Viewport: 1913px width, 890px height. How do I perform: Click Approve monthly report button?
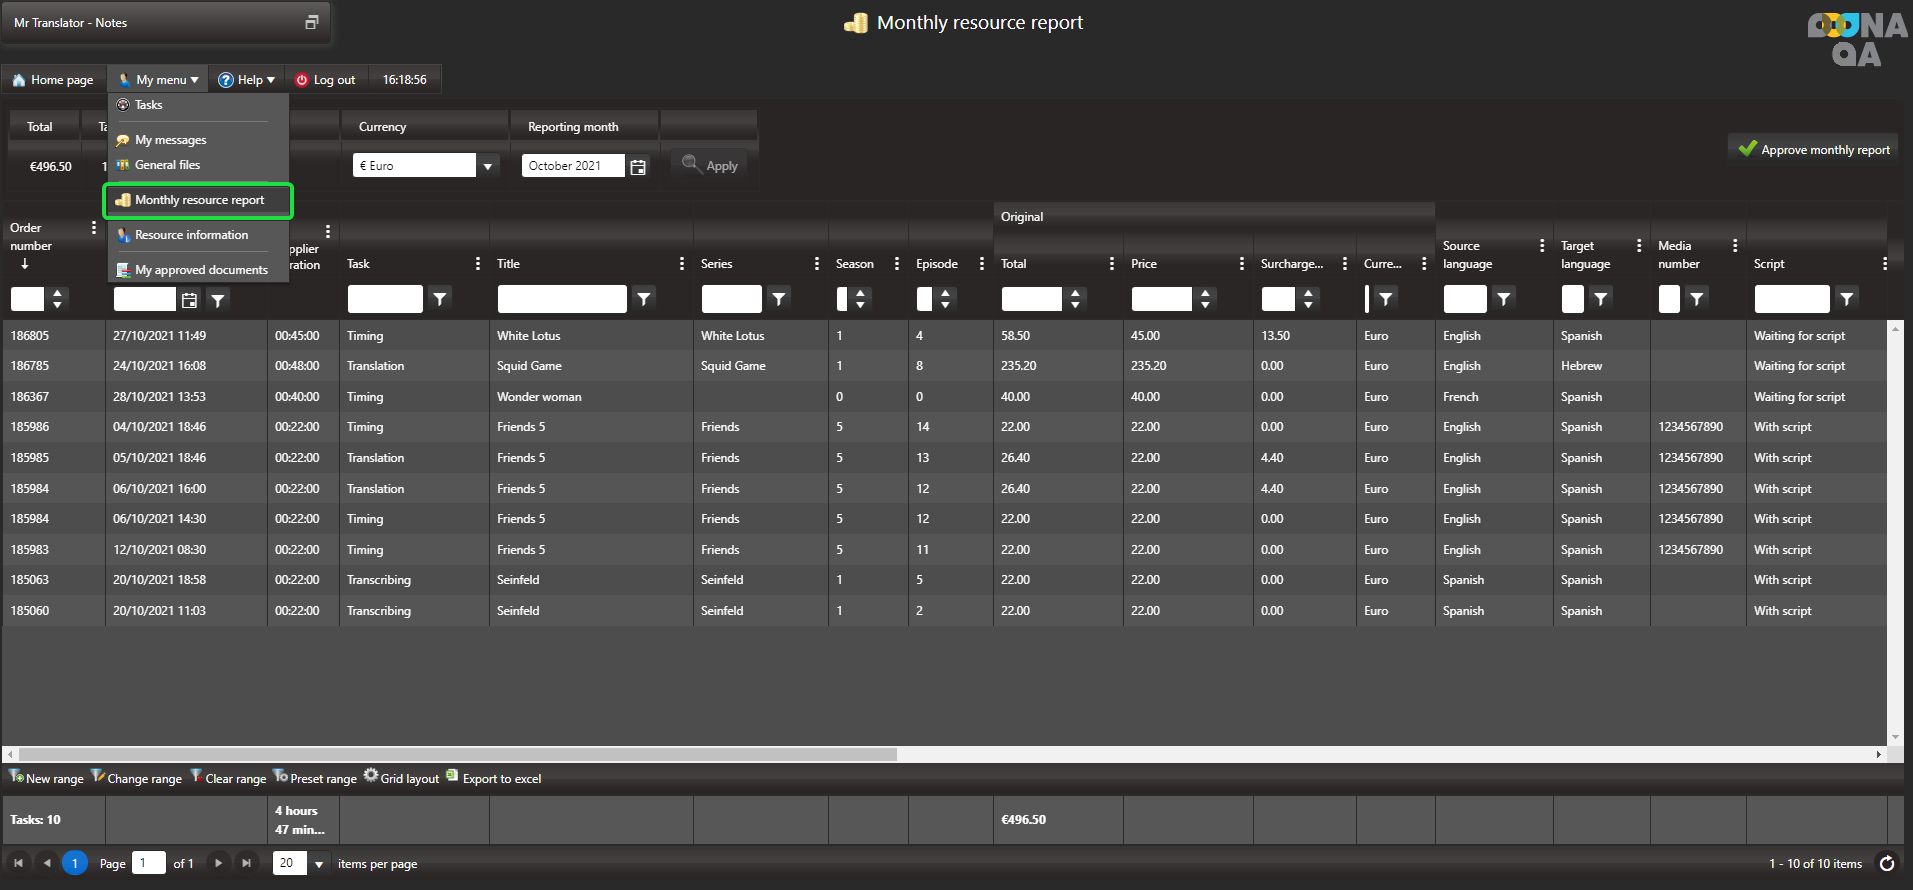pos(1813,149)
